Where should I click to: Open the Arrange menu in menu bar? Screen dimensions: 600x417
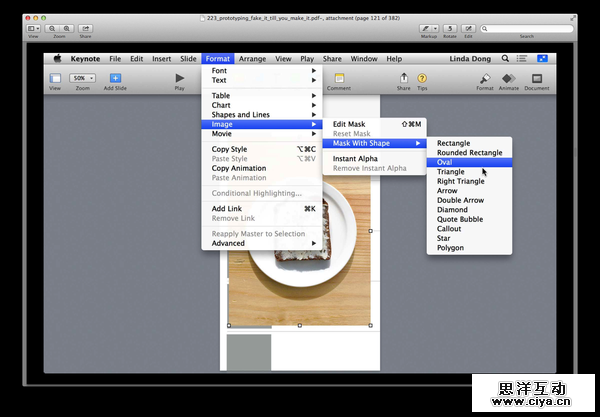tap(252, 59)
